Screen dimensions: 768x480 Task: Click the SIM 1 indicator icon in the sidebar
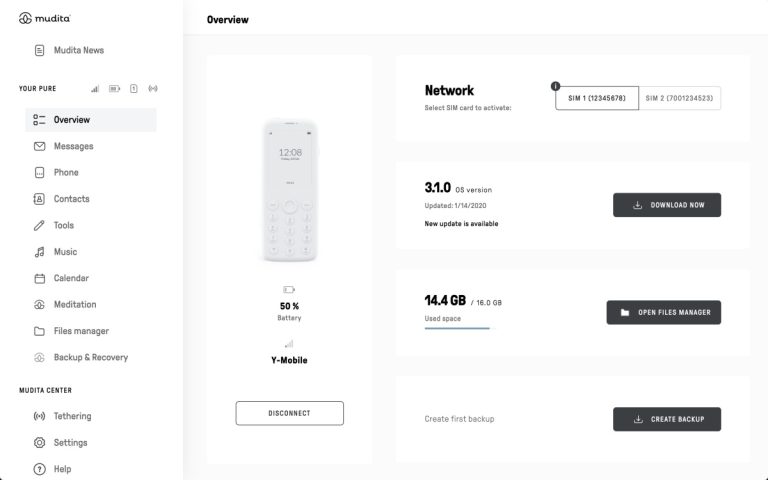pyautogui.click(x=134, y=89)
